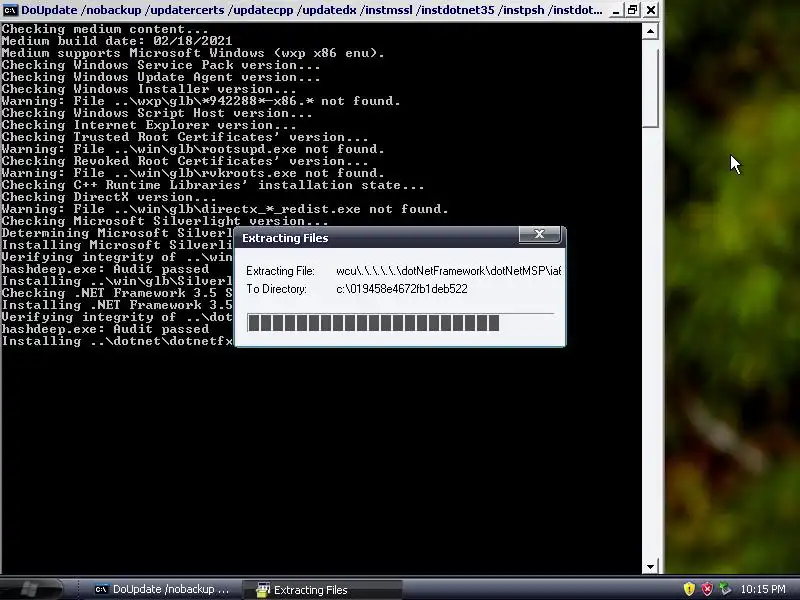Click the console scrollbar up arrow
The image size is (800, 600).
[650, 31]
